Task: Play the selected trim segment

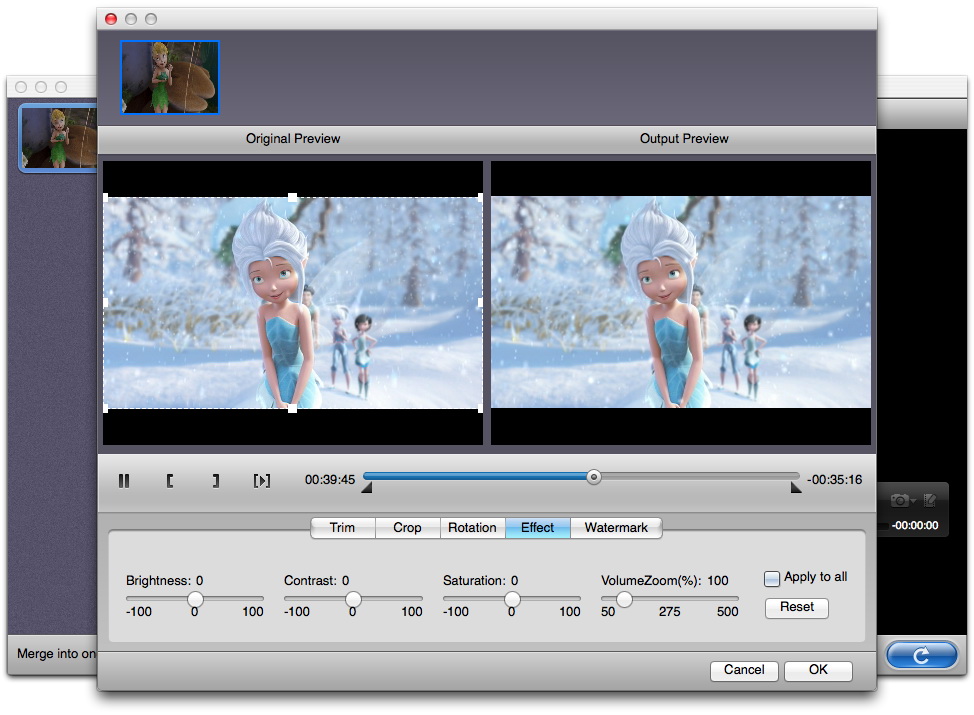Action: point(262,480)
